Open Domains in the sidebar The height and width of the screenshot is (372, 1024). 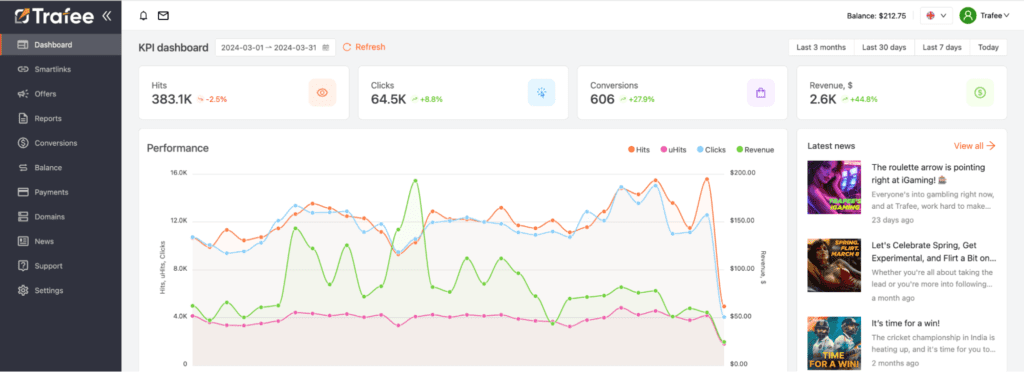point(61,217)
